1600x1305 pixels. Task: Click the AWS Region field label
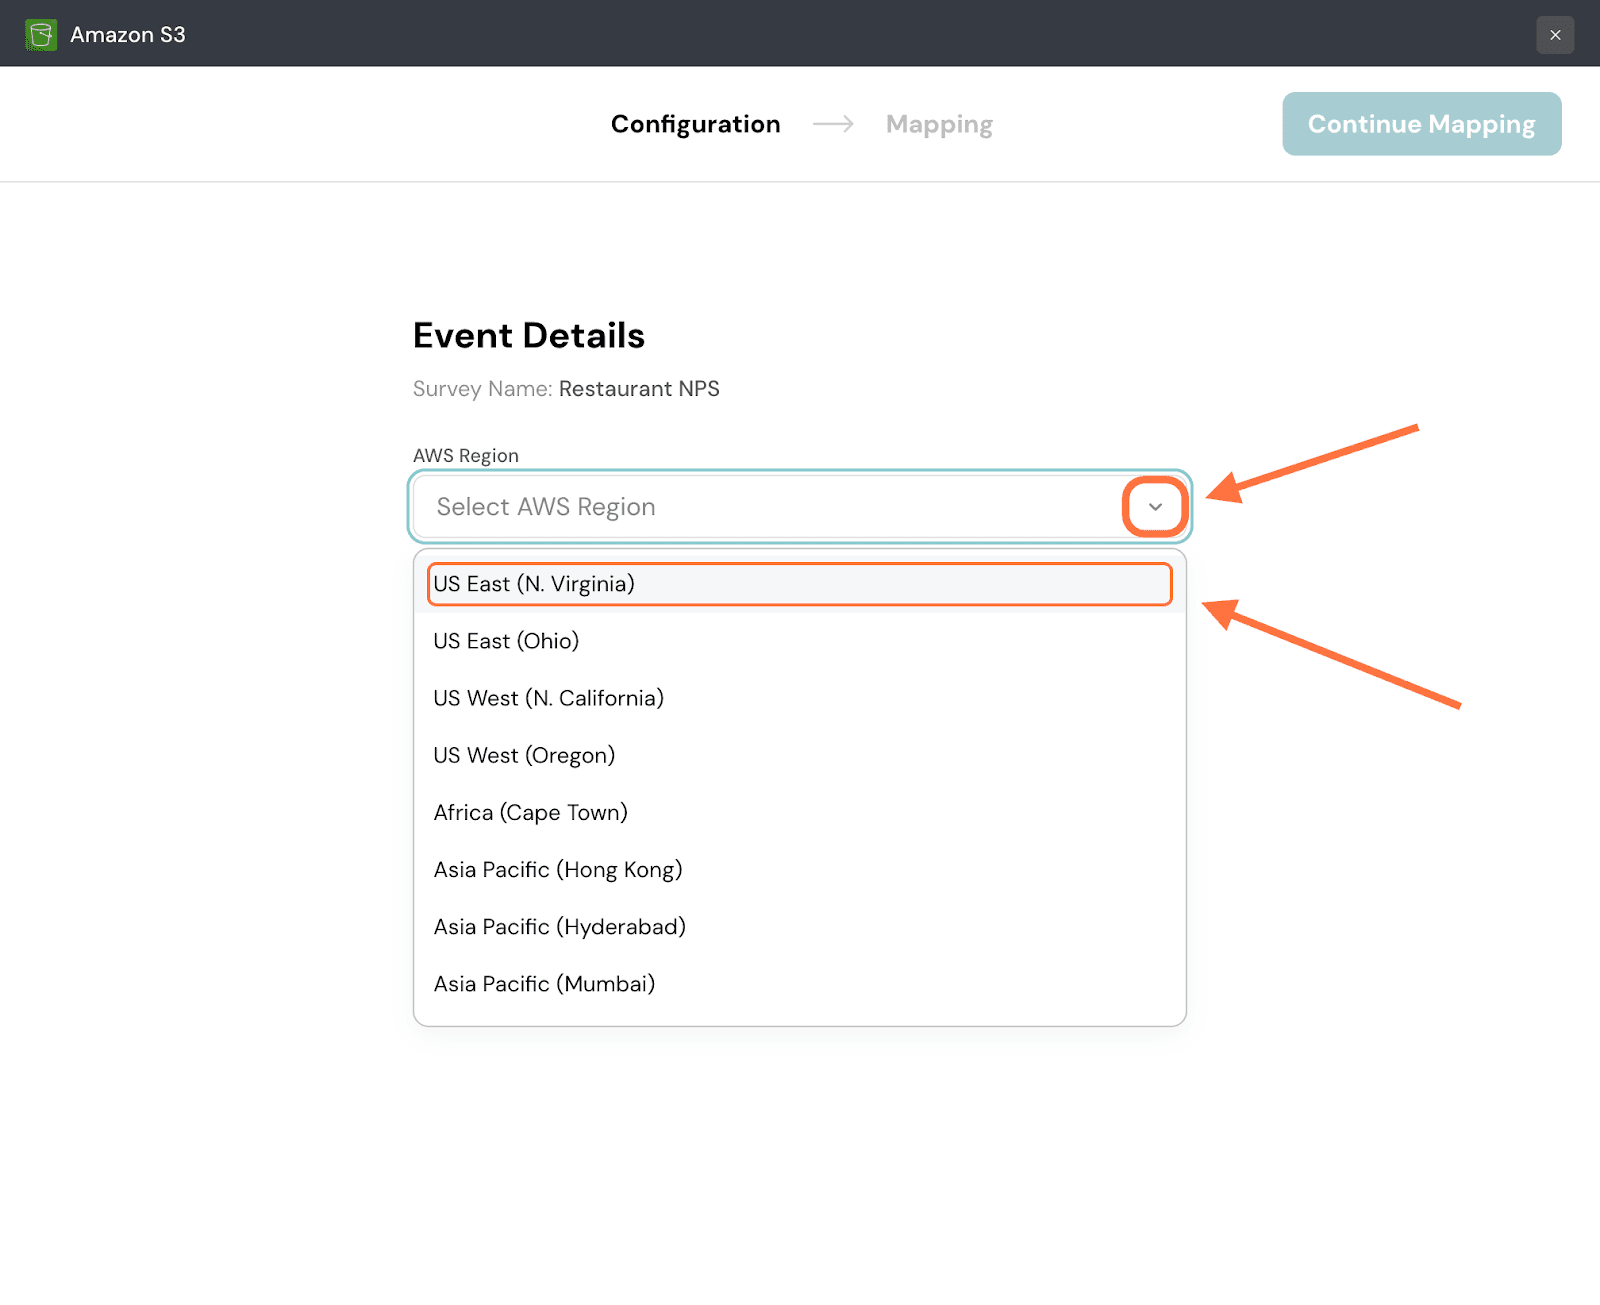tap(466, 456)
